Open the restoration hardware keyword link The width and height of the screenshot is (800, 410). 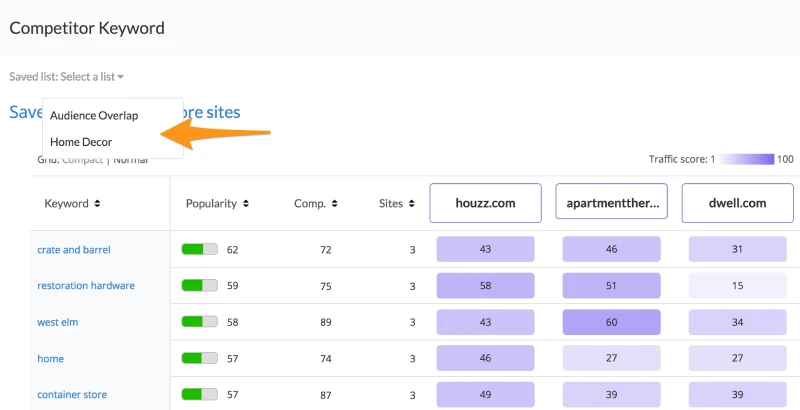pos(86,286)
